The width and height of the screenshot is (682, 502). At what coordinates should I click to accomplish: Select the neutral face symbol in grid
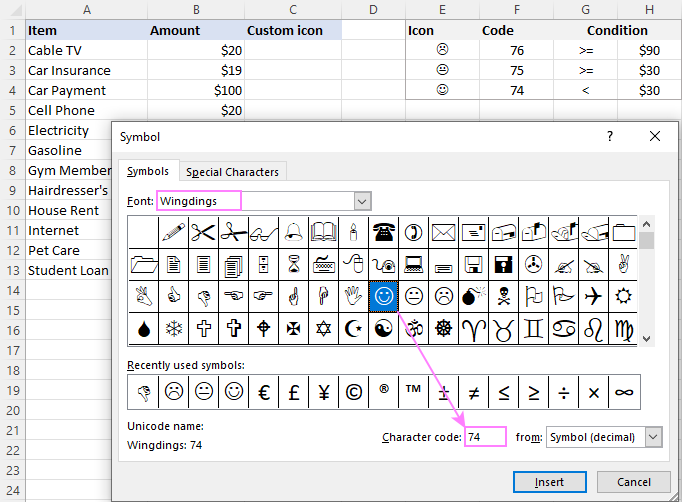click(x=414, y=297)
